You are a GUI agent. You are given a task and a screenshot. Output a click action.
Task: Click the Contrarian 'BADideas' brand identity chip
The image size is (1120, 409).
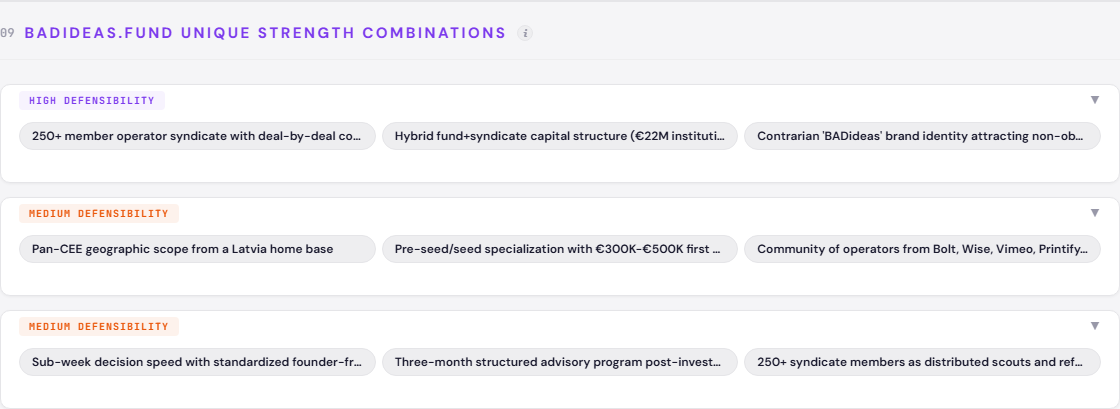922,136
